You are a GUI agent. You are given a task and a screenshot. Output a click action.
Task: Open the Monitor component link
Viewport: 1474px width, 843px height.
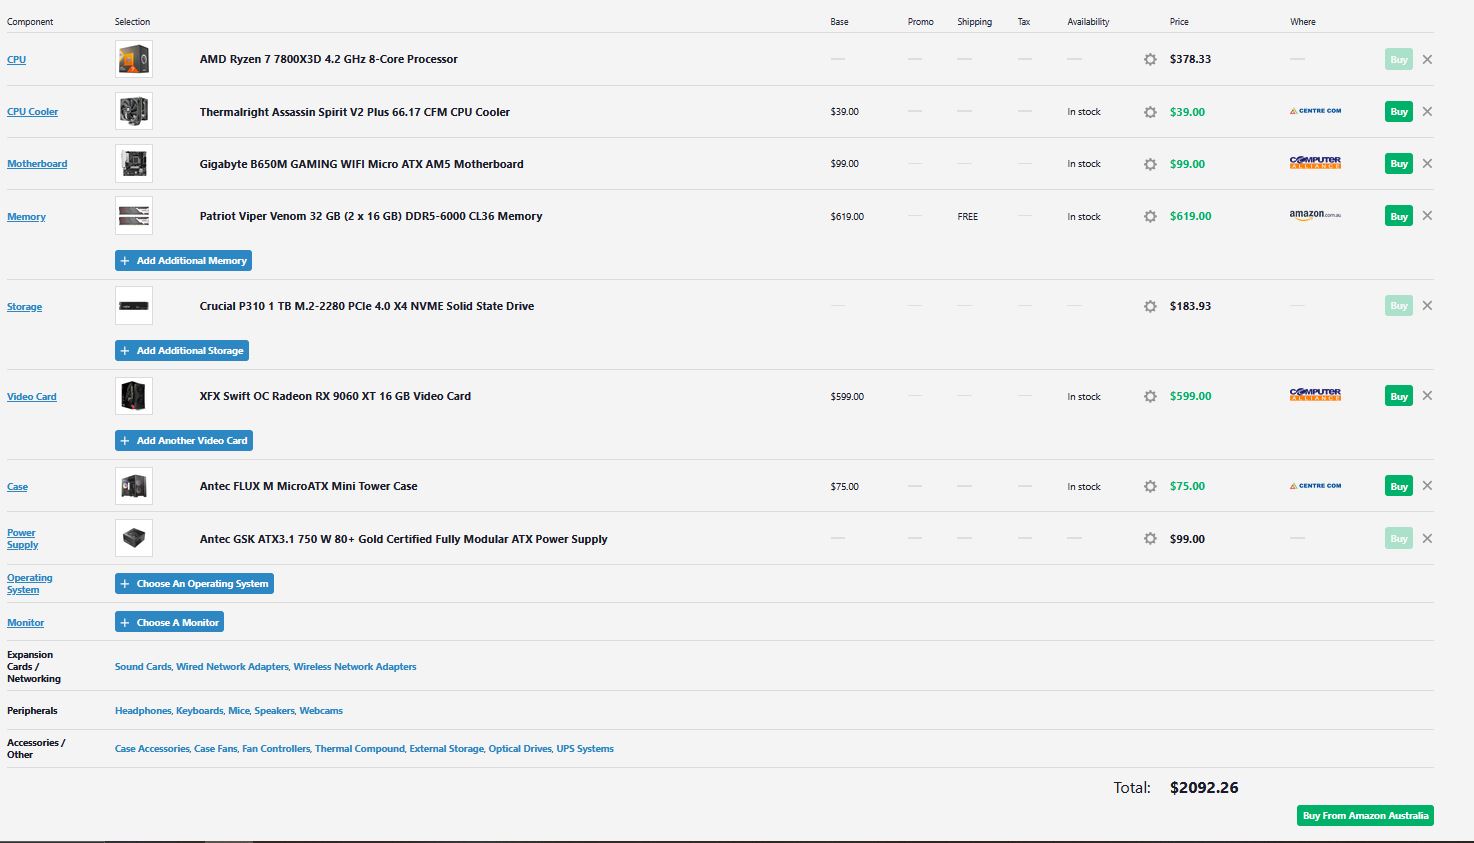[26, 623]
